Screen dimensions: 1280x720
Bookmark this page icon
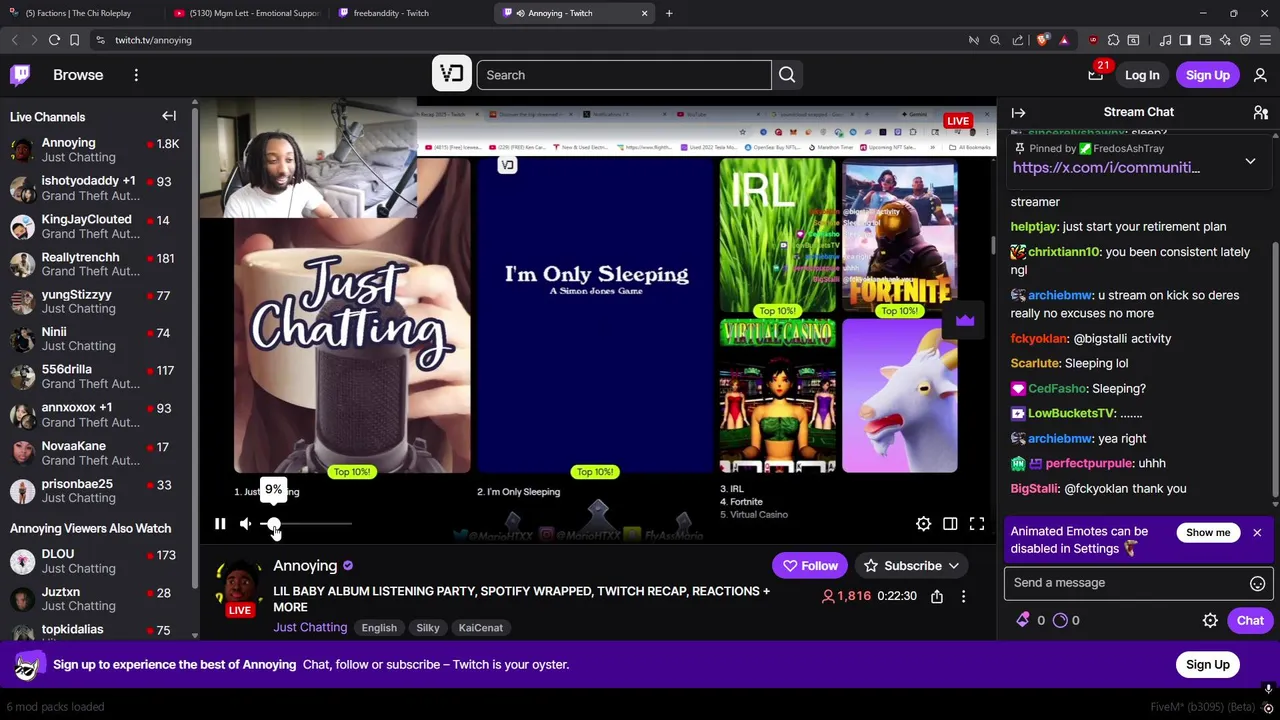74,40
